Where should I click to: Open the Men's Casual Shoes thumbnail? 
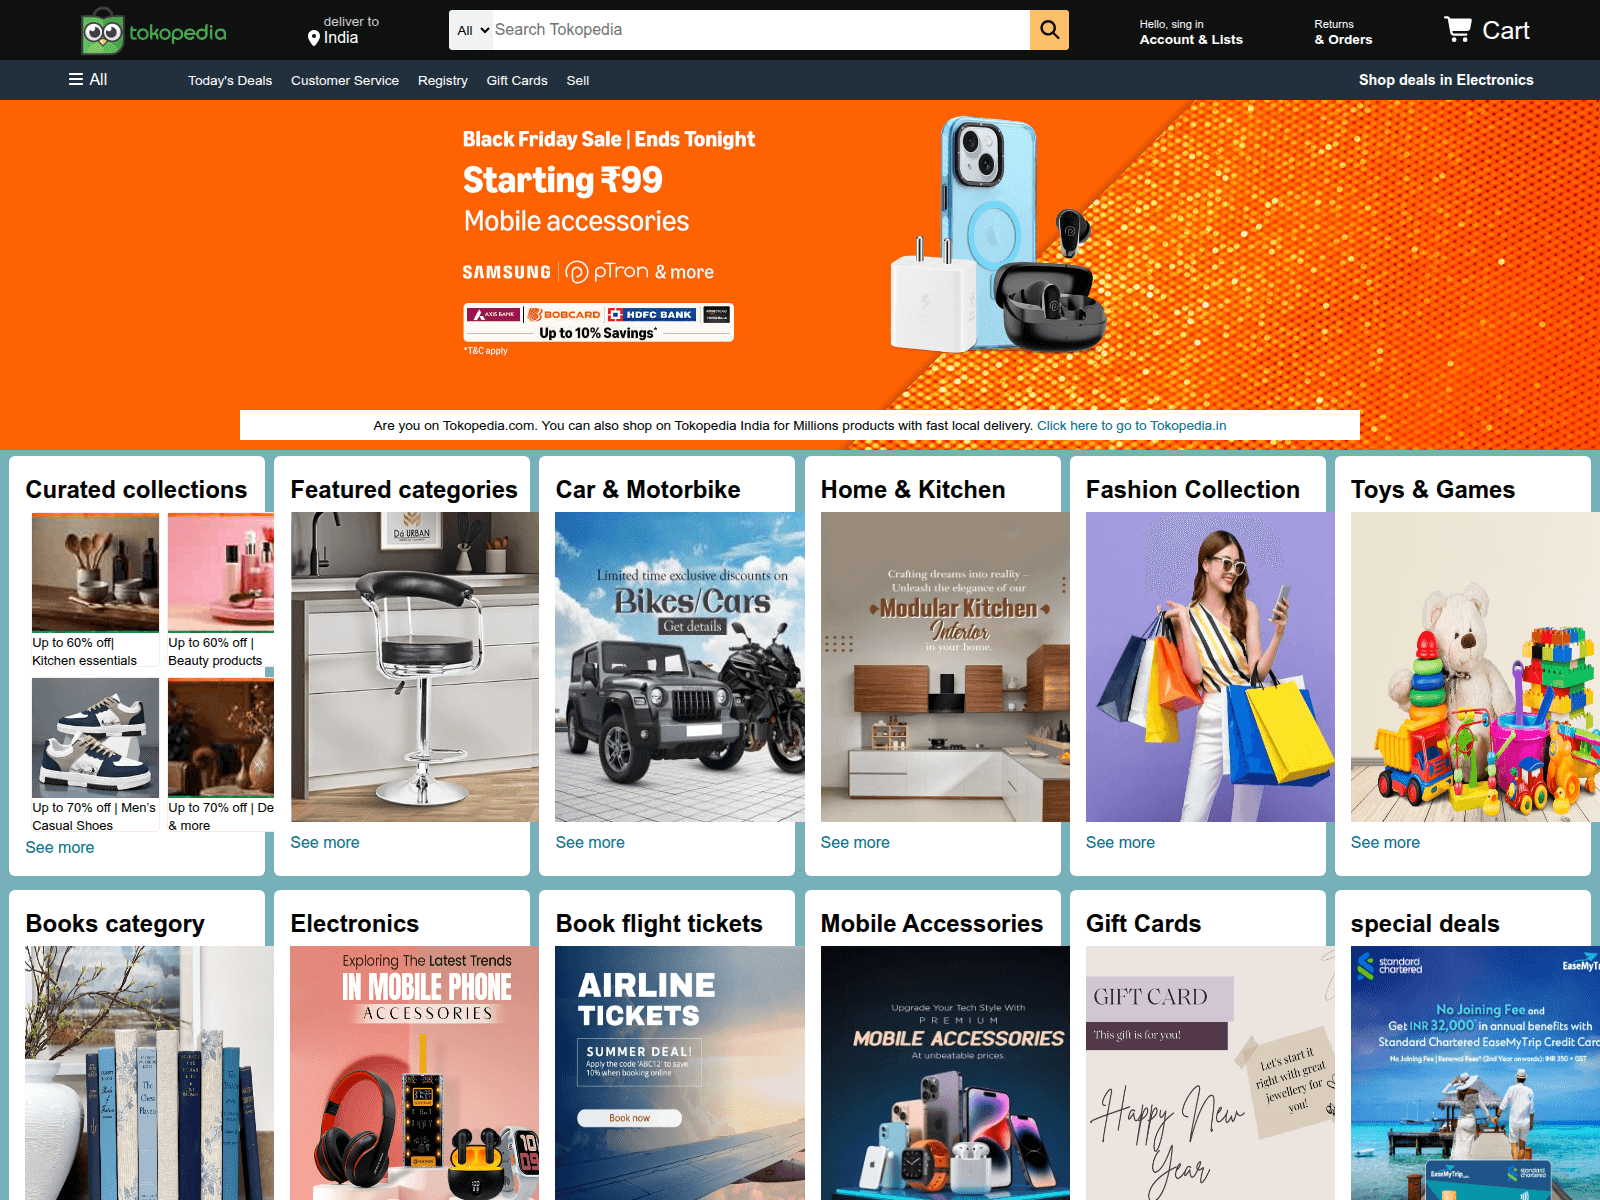click(95, 737)
